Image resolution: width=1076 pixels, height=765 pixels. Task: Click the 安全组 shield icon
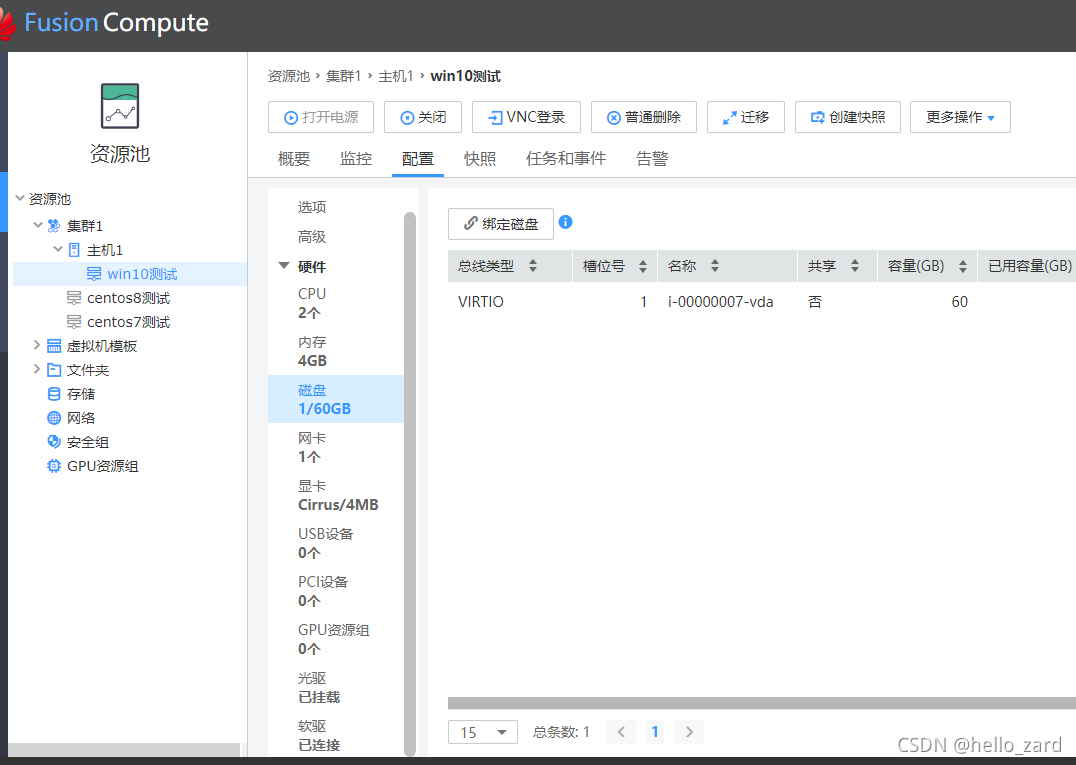54,442
